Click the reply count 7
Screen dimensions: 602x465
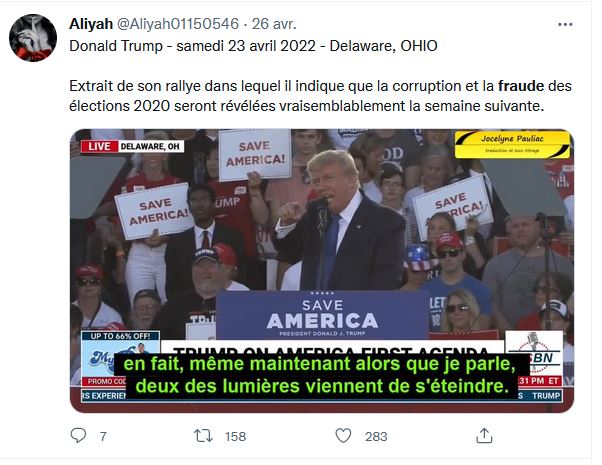[103, 437]
